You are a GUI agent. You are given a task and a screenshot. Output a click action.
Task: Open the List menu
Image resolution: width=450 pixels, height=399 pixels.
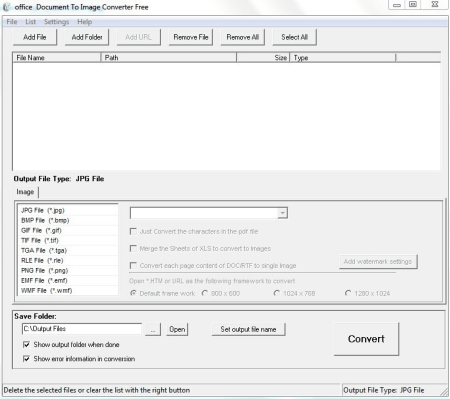pos(30,22)
